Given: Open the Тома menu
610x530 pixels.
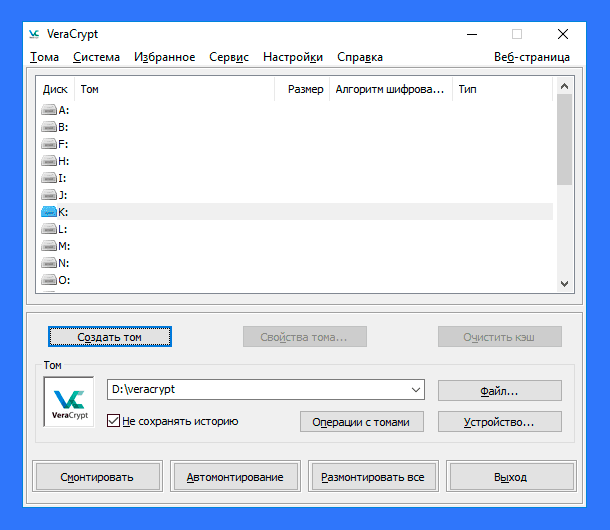Looking at the screenshot, I should pyautogui.click(x=44, y=57).
